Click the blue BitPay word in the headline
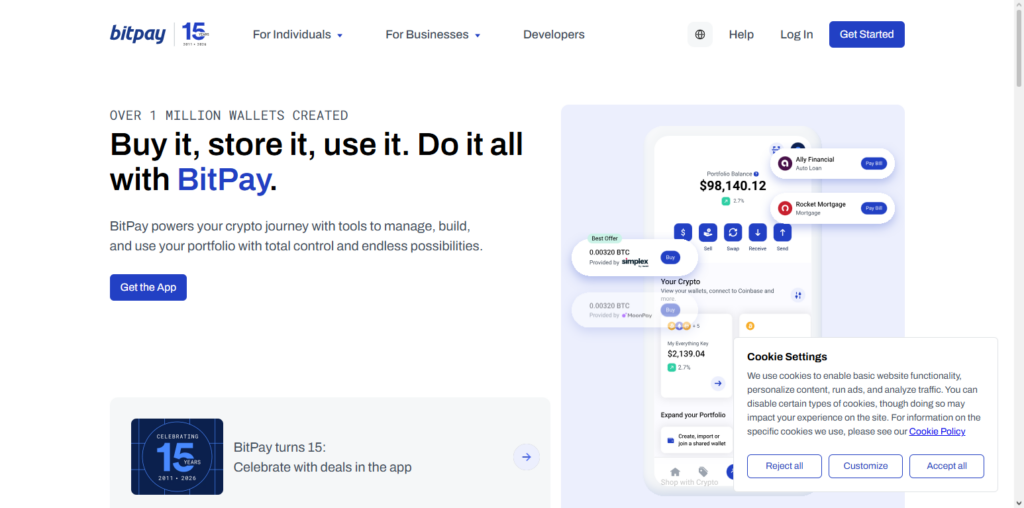The height and width of the screenshot is (508, 1024). [x=223, y=180]
